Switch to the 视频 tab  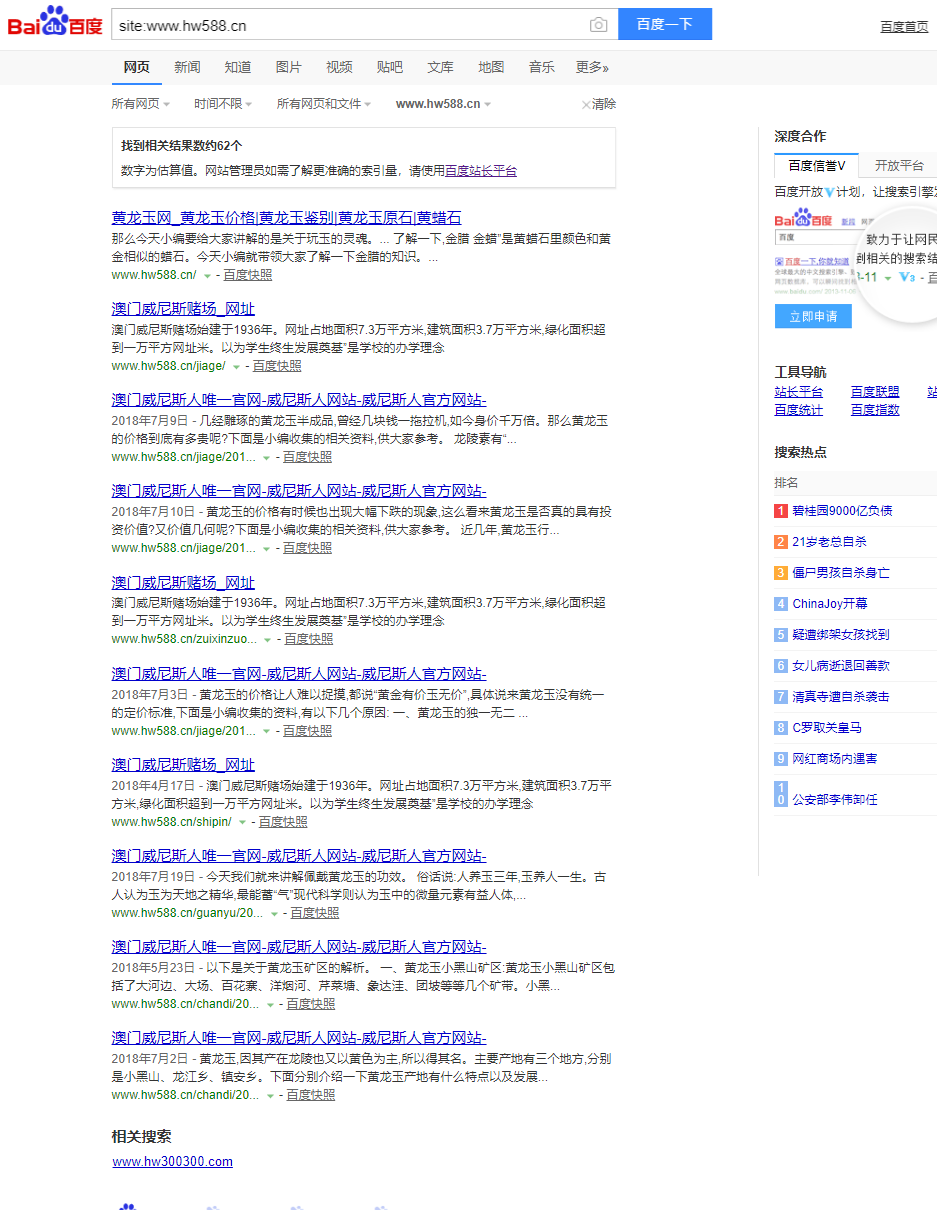point(339,67)
